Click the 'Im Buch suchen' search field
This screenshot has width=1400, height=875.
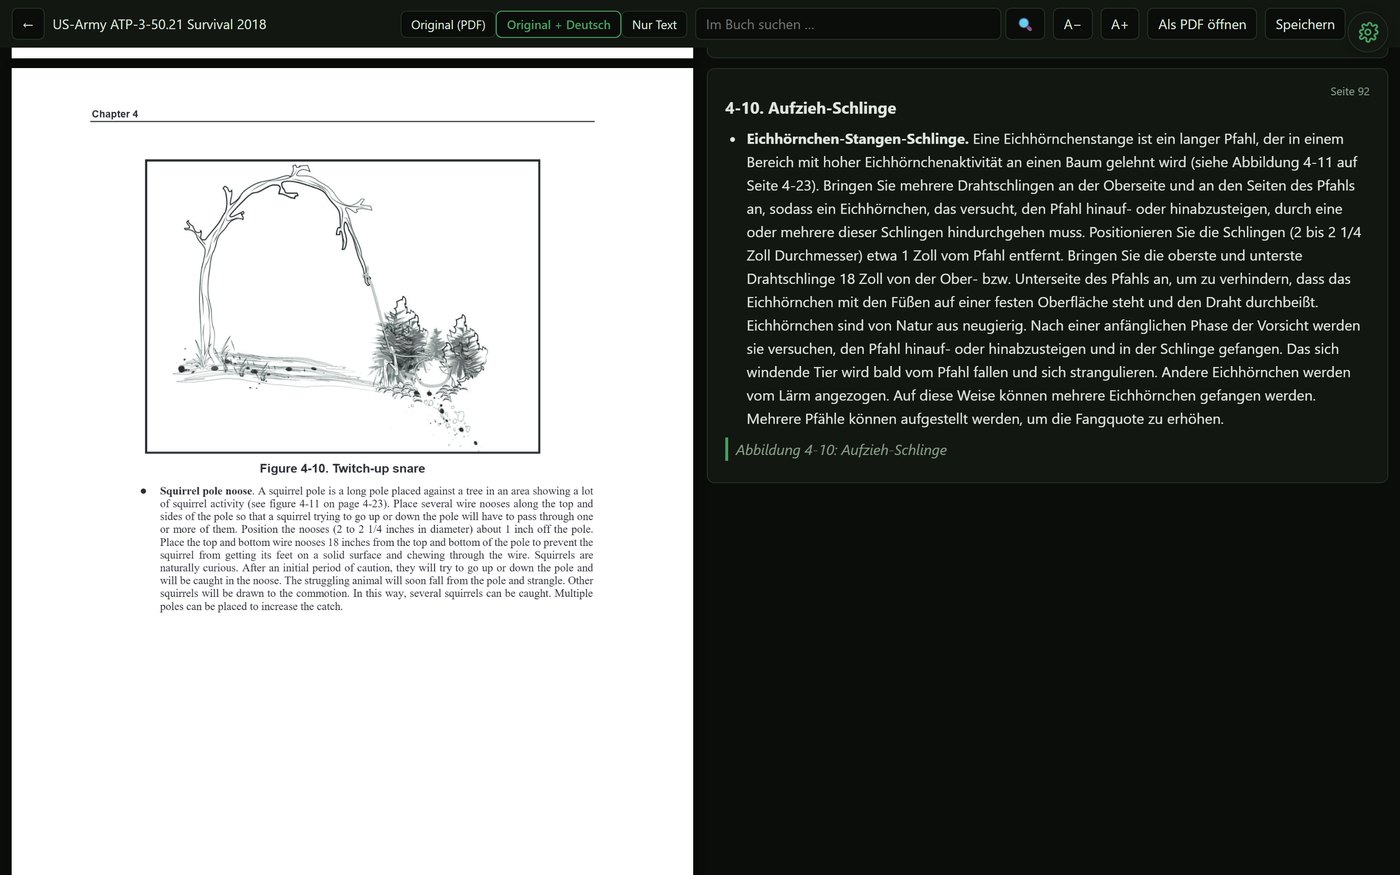848,24
